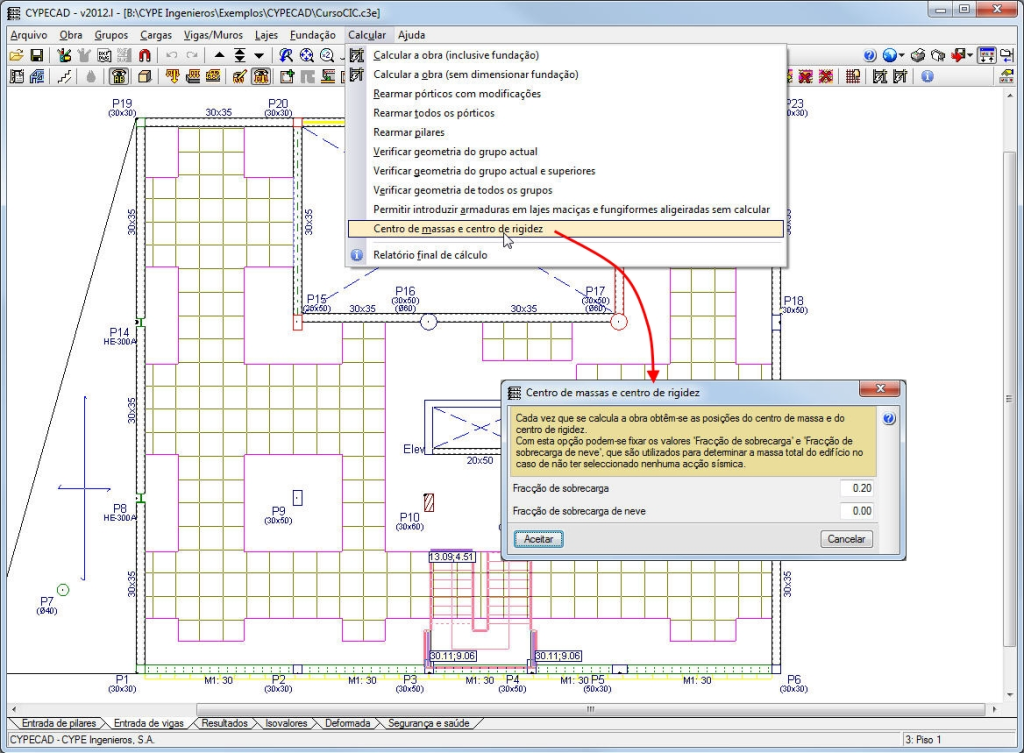Screen dimensions: 1024x753
Task: Click the horizontal scrollbar thumb
Action: (590, 709)
